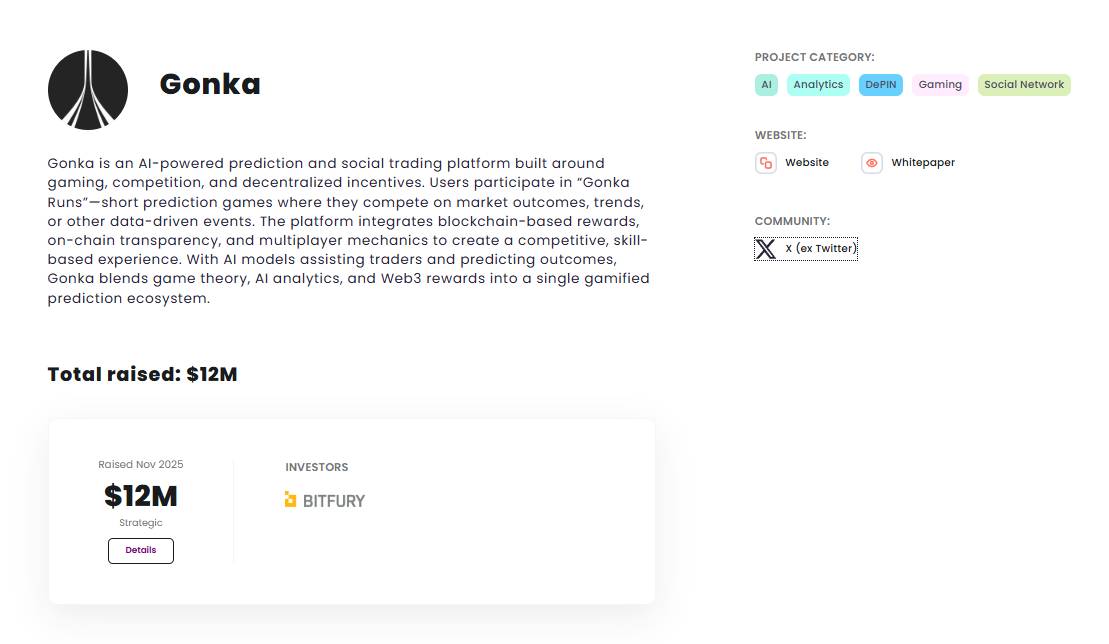Click the Bitfury investor logo
The image size is (1109, 644).
(325, 500)
